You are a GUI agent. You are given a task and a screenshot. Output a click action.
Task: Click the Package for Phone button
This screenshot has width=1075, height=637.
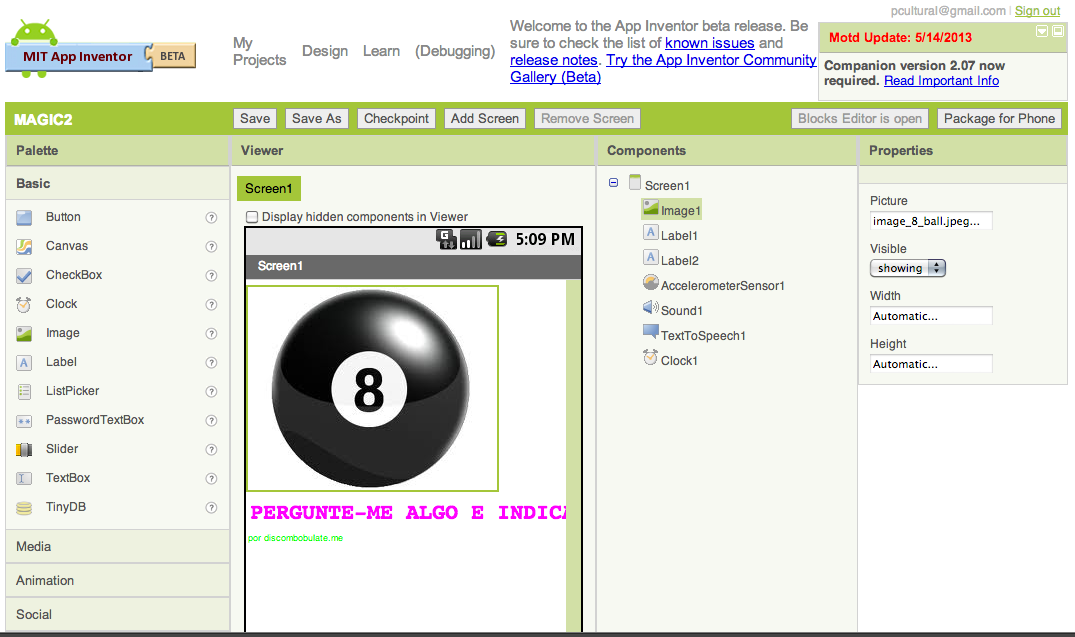[999, 118]
